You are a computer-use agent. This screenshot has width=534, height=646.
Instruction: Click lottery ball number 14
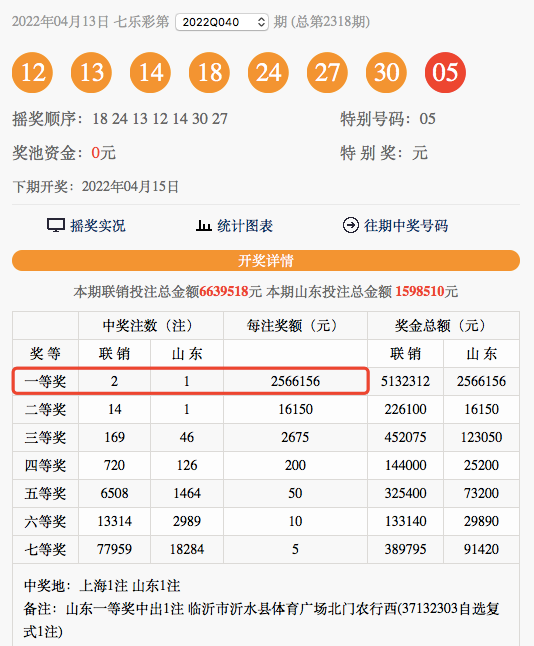(x=150, y=73)
